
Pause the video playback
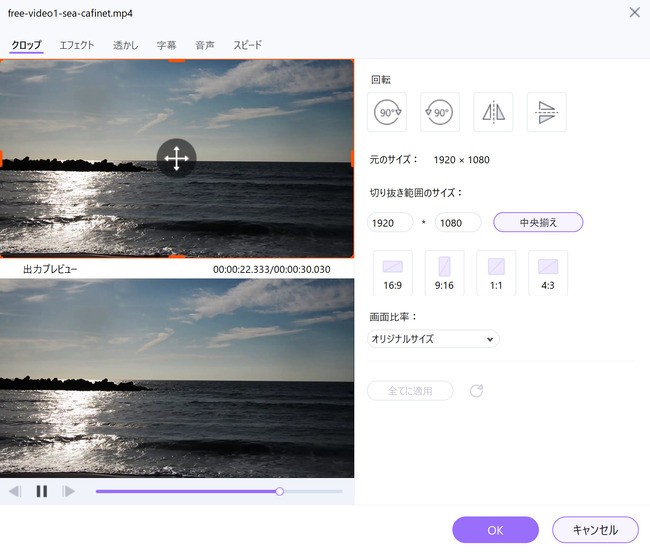41,491
